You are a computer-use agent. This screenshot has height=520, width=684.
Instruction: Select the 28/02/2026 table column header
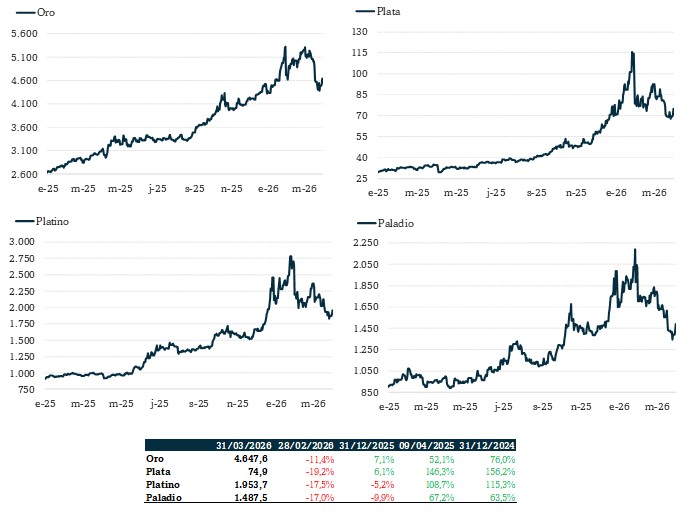click(307, 445)
